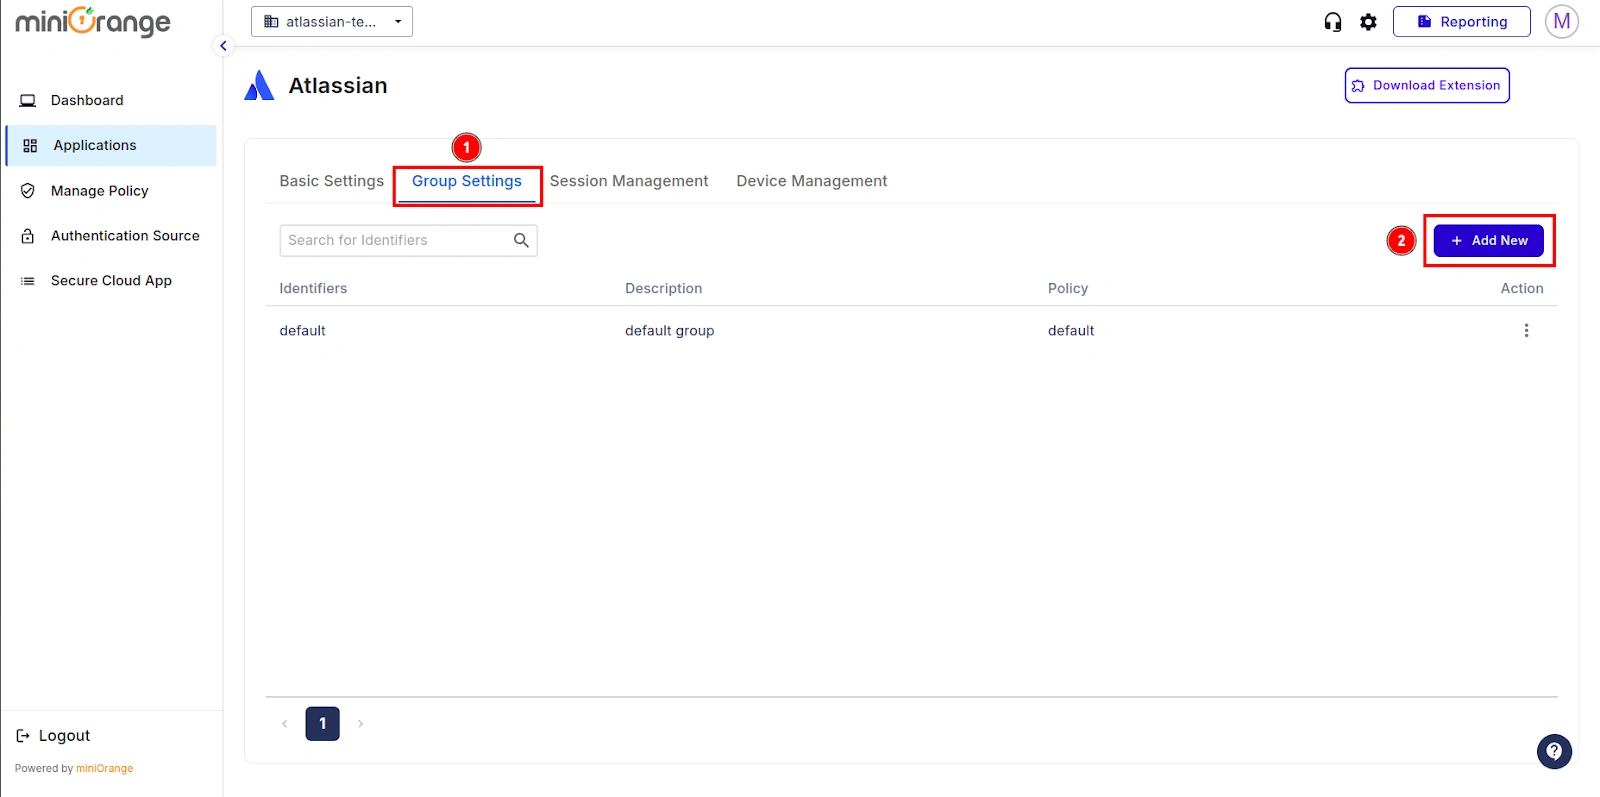
Task: Collapse the sidebar with the chevron arrow
Action: 223,46
